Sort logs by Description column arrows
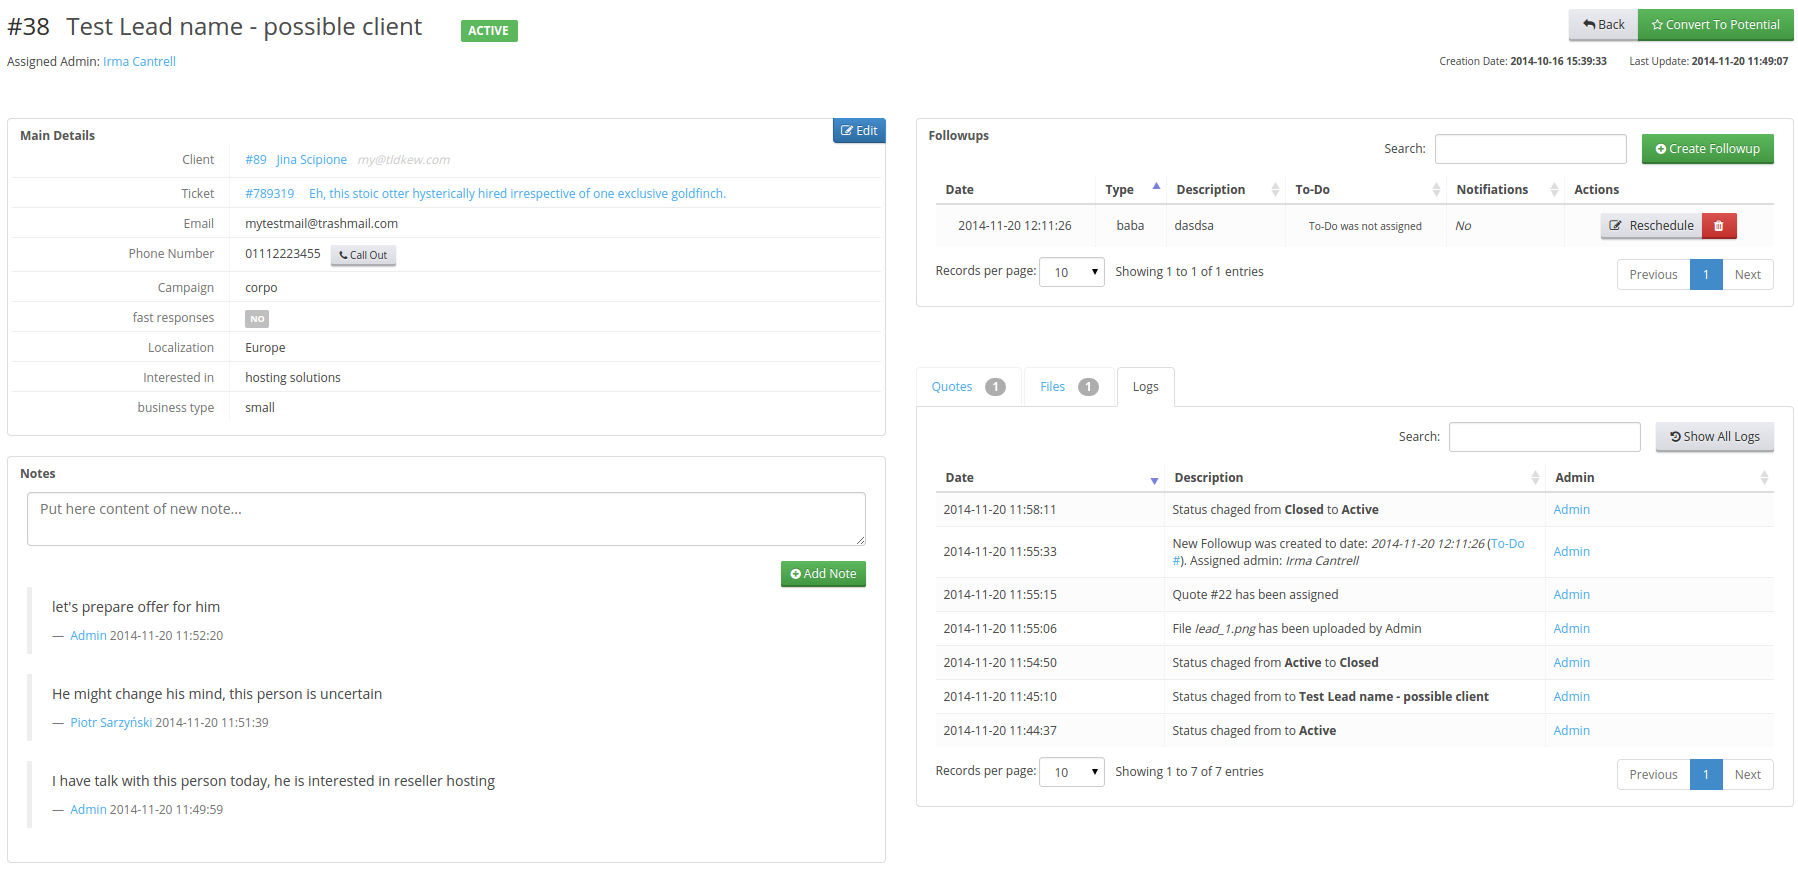This screenshot has width=1798, height=871. point(1535,478)
